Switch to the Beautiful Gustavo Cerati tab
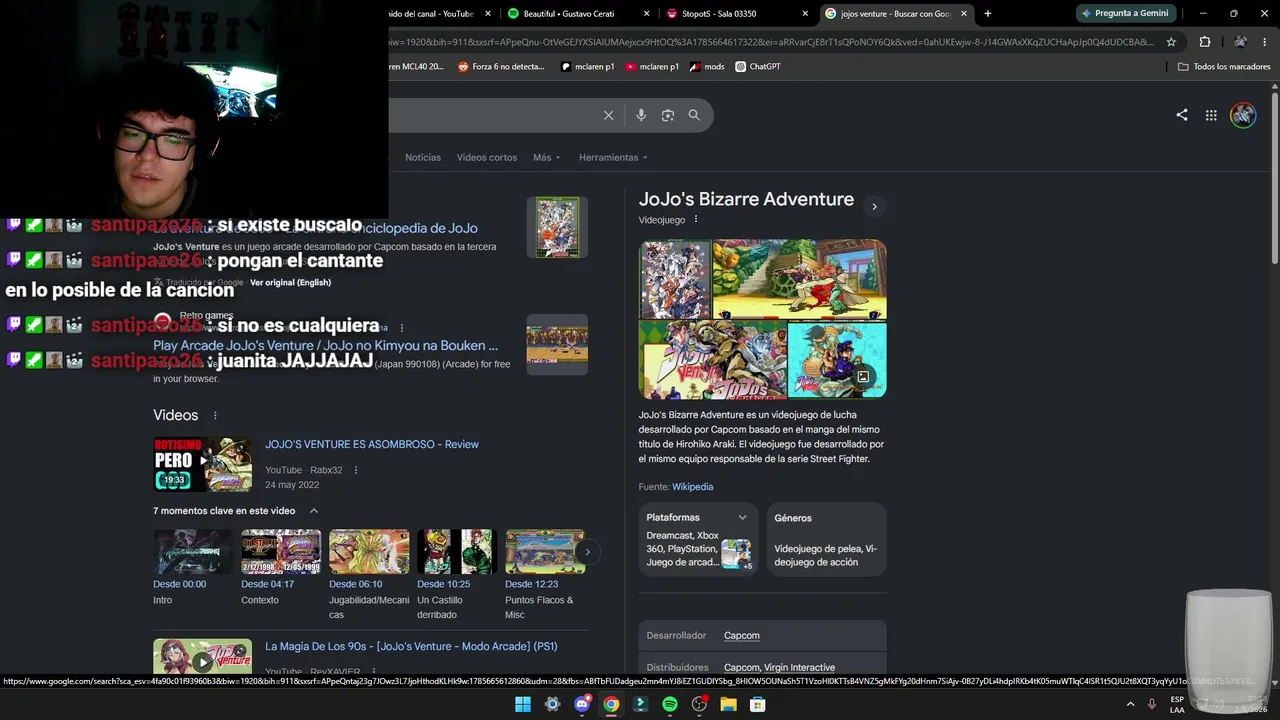Screen dimensions: 1280x720 coord(577,14)
